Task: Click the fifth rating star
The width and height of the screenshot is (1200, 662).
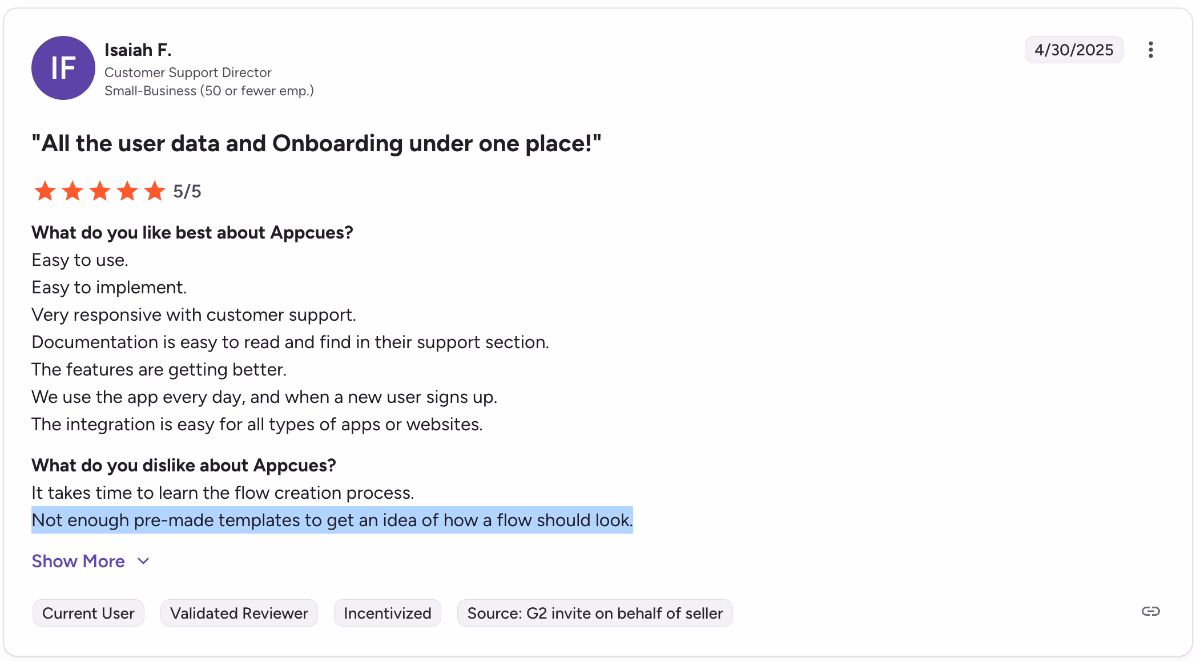Action: 154,190
